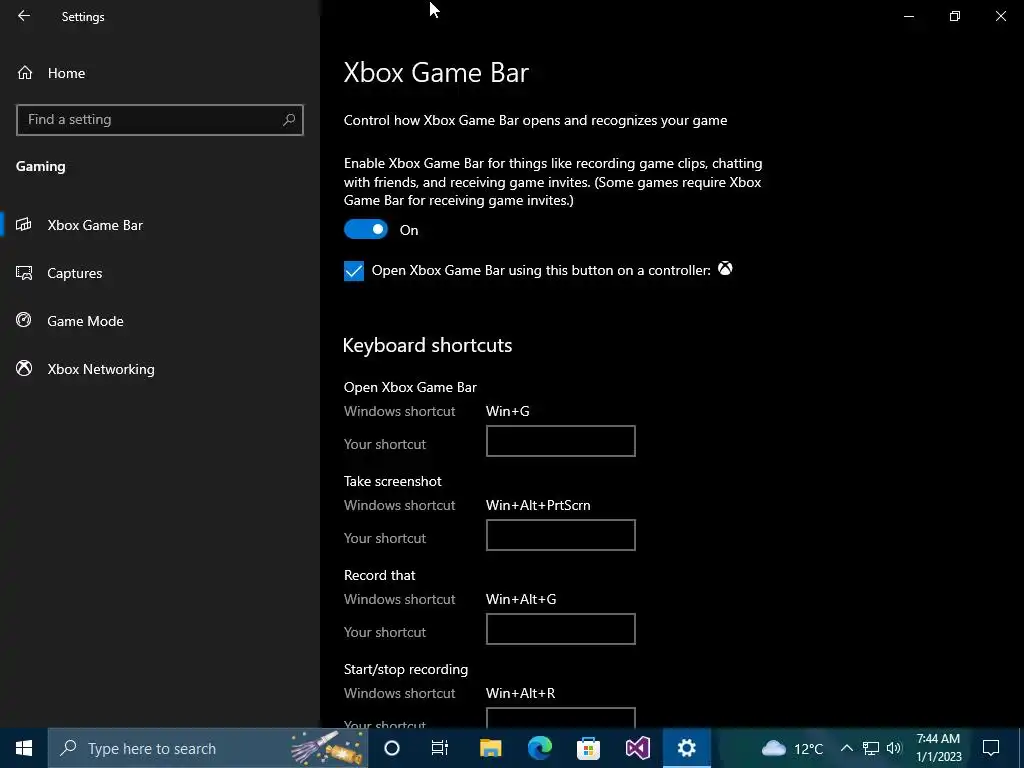Launch Microsoft Edge from taskbar
This screenshot has height=768, width=1024.
tap(539, 748)
